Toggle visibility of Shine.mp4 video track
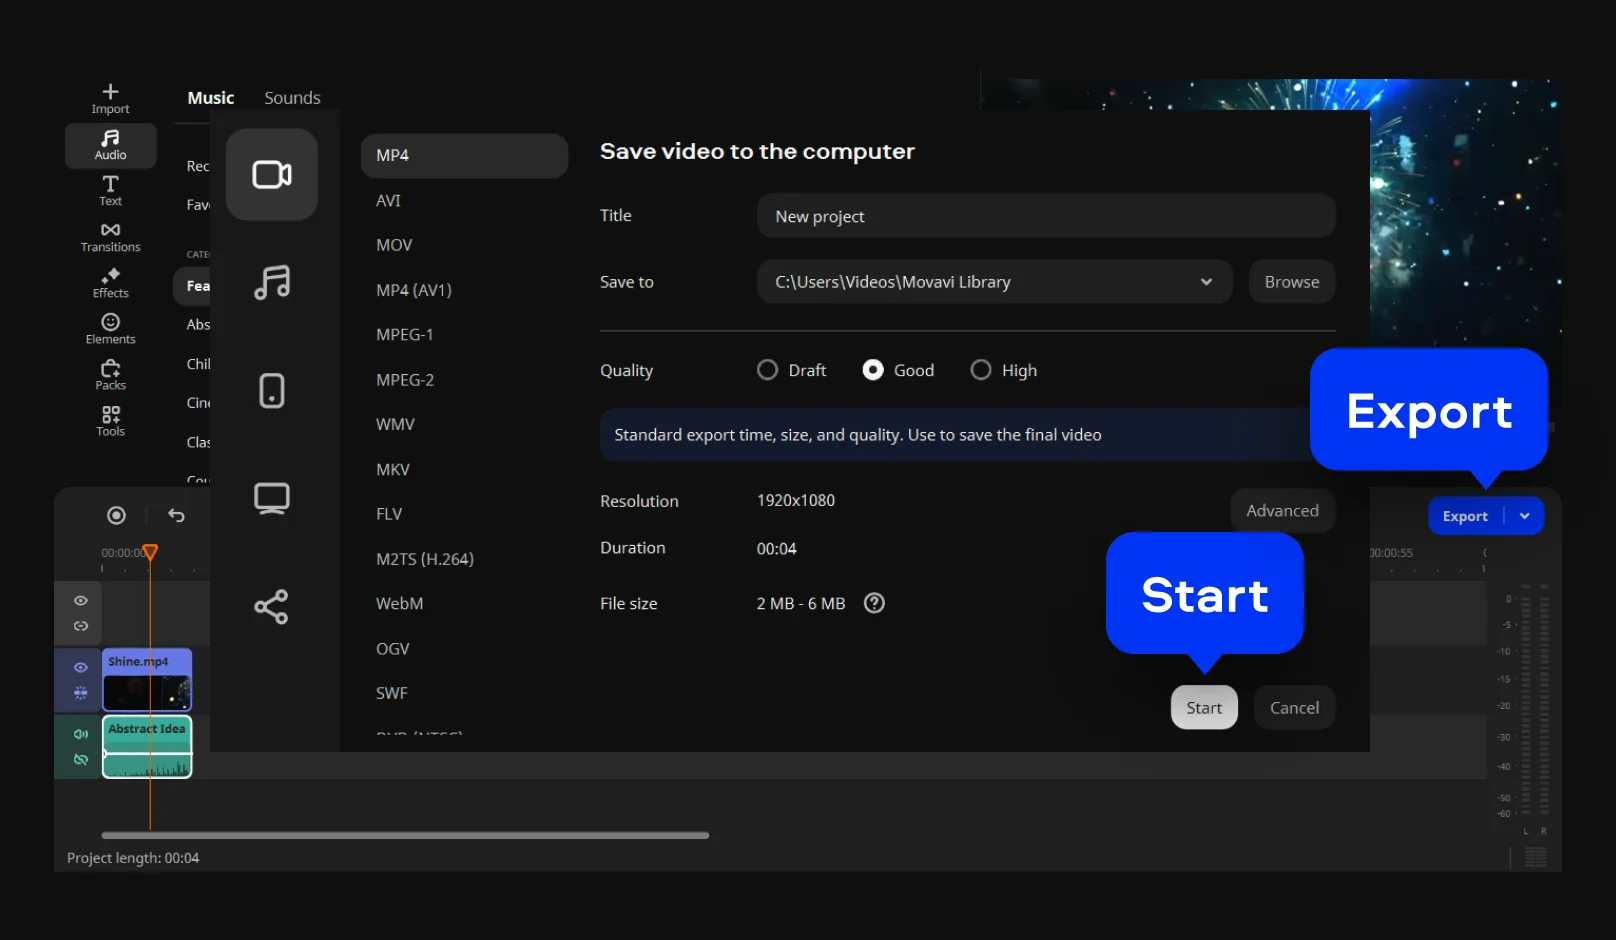 pyautogui.click(x=81, y=667)
